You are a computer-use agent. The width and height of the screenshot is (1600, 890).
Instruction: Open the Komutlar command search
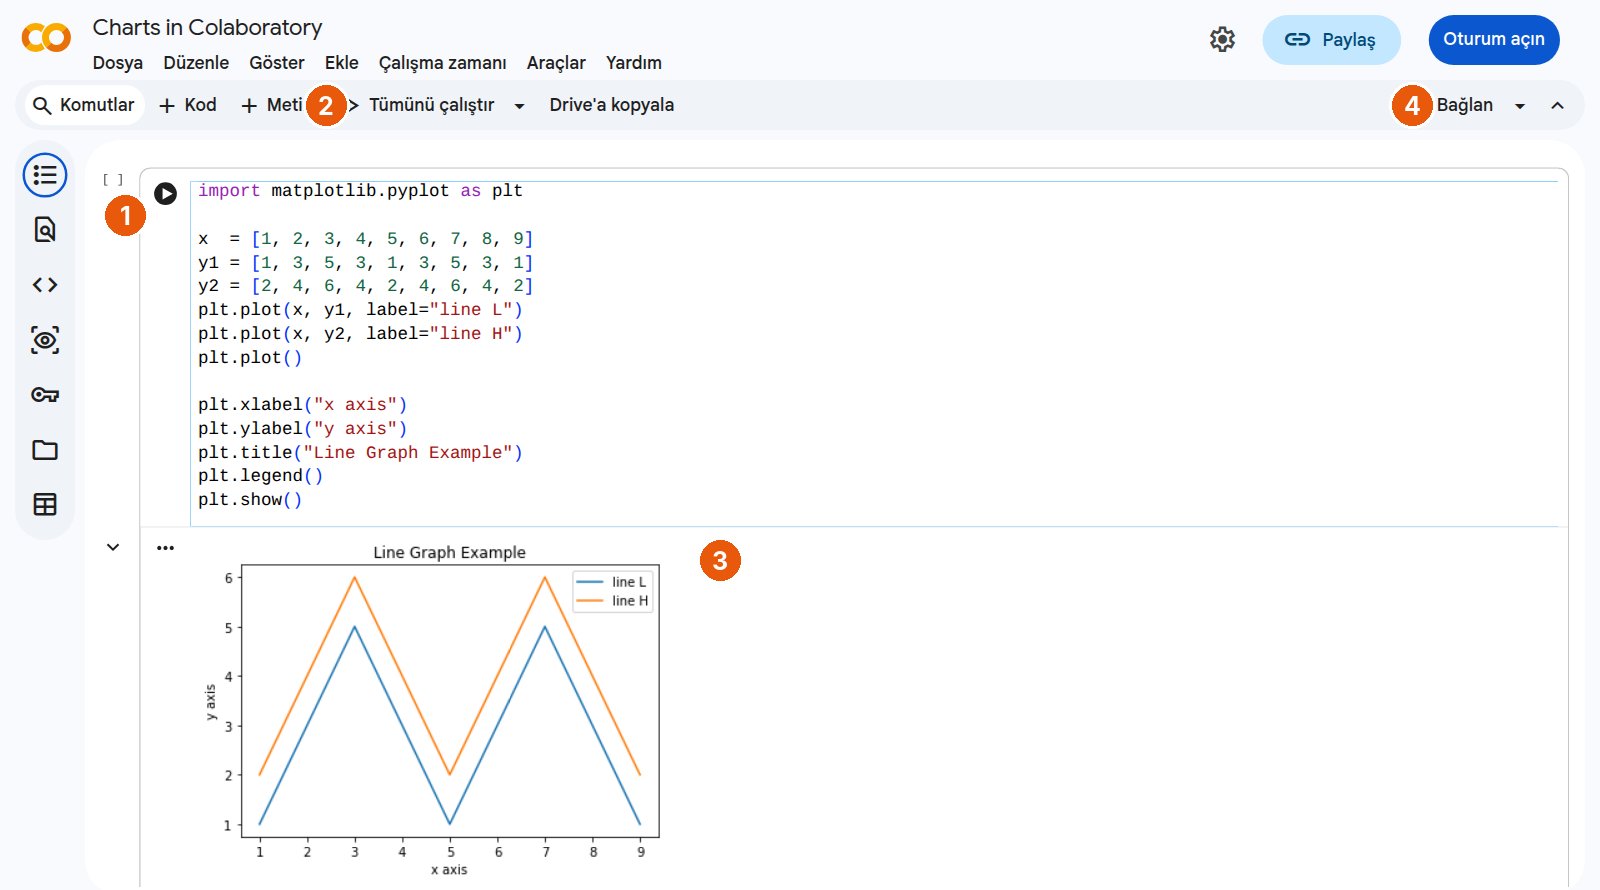[x=85, y=105]
